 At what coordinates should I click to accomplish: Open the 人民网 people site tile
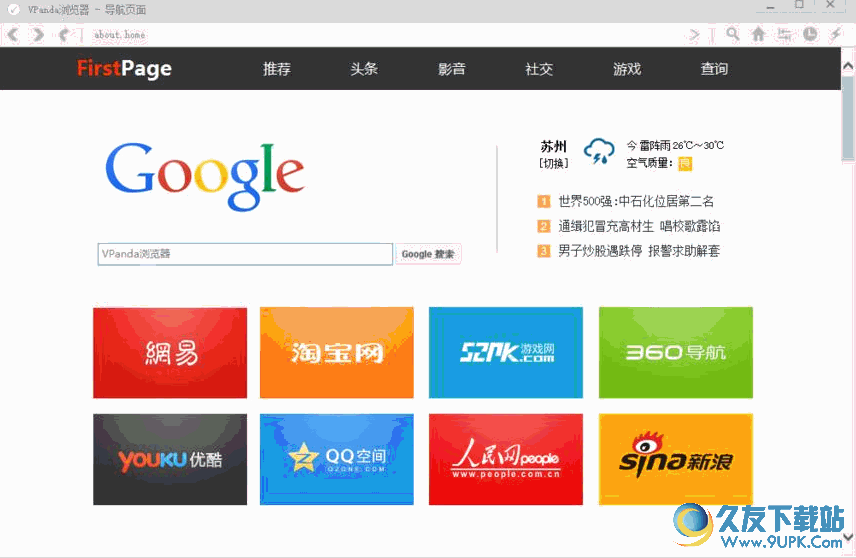[506, 459]
